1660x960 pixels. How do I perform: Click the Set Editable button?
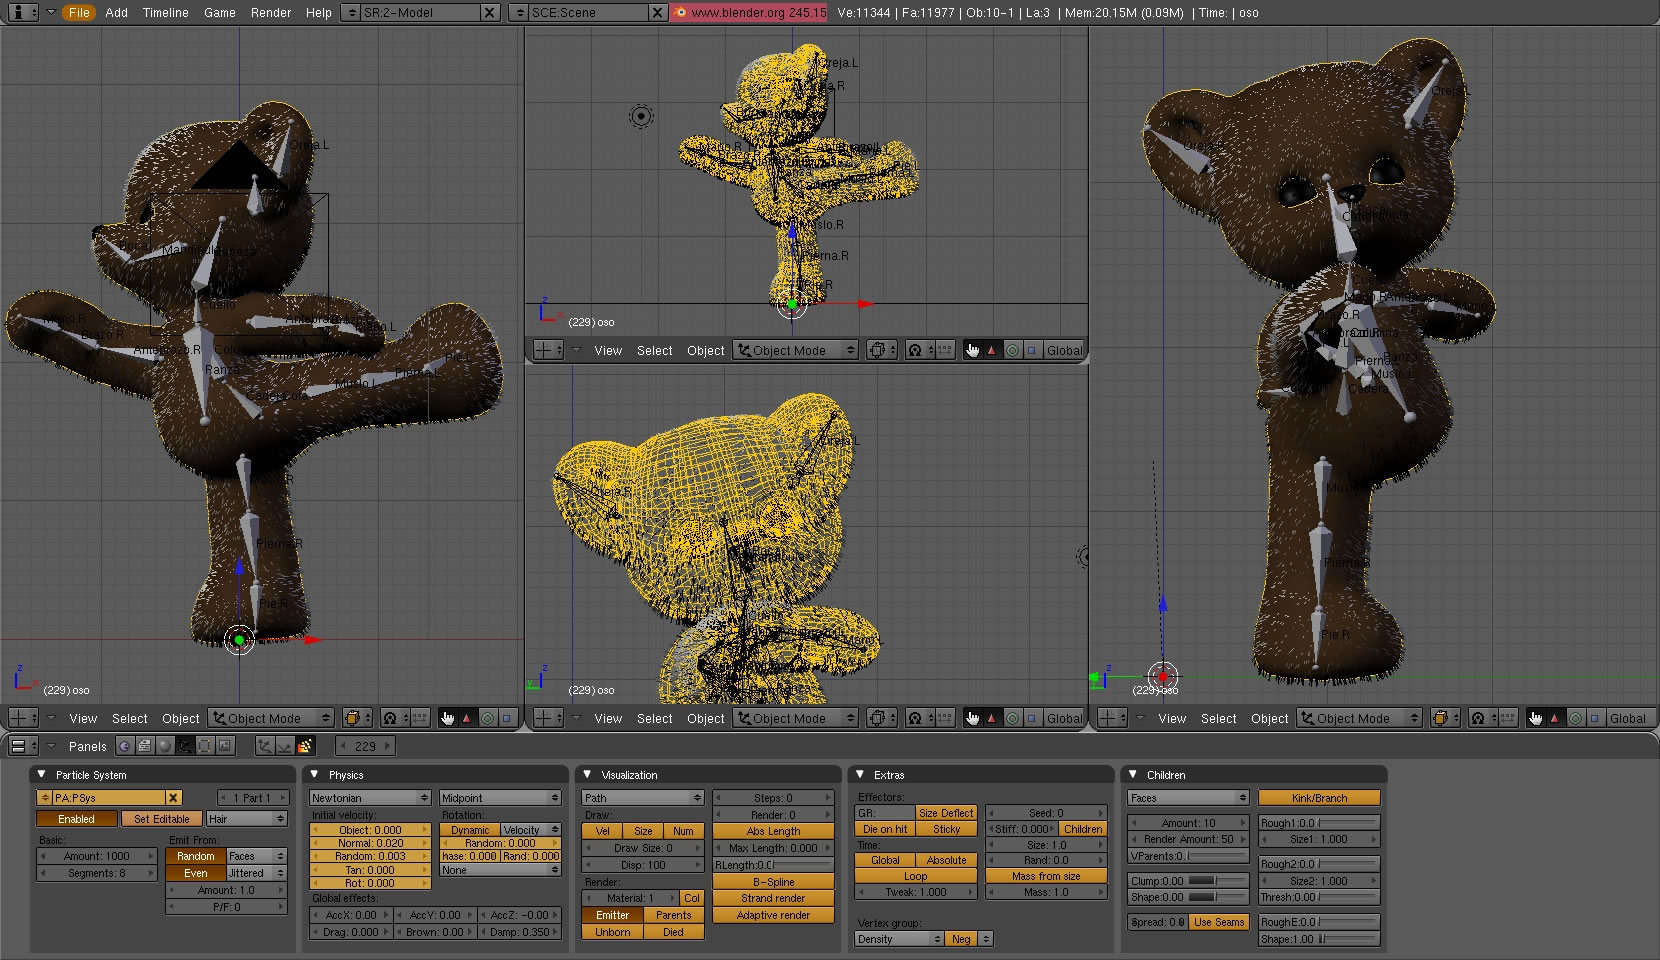161,819
